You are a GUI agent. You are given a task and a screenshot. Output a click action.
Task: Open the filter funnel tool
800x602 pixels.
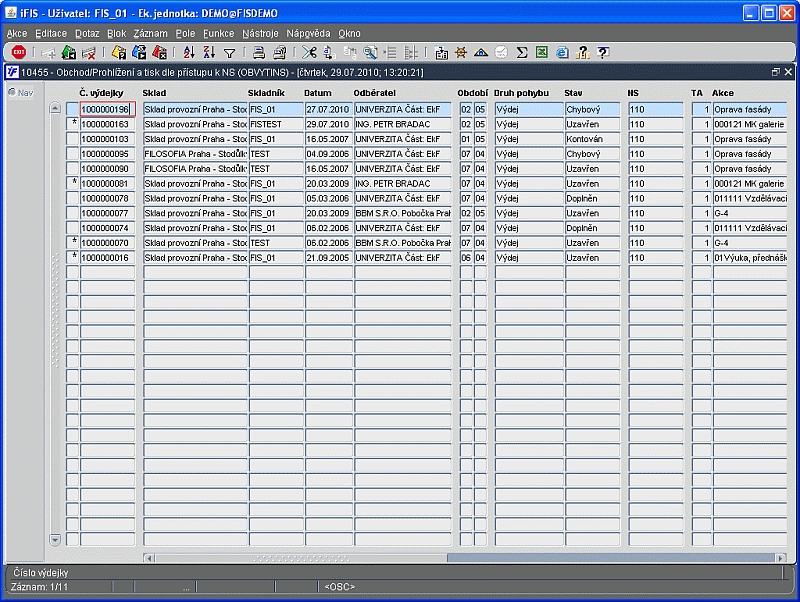[230, 53]
